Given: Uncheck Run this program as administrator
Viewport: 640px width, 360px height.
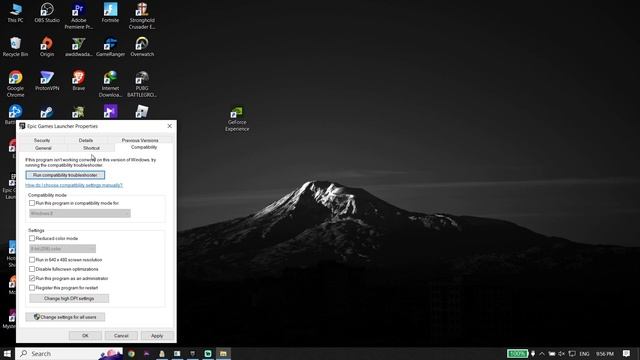Looking at the screenshot, I should pos(32,278).
